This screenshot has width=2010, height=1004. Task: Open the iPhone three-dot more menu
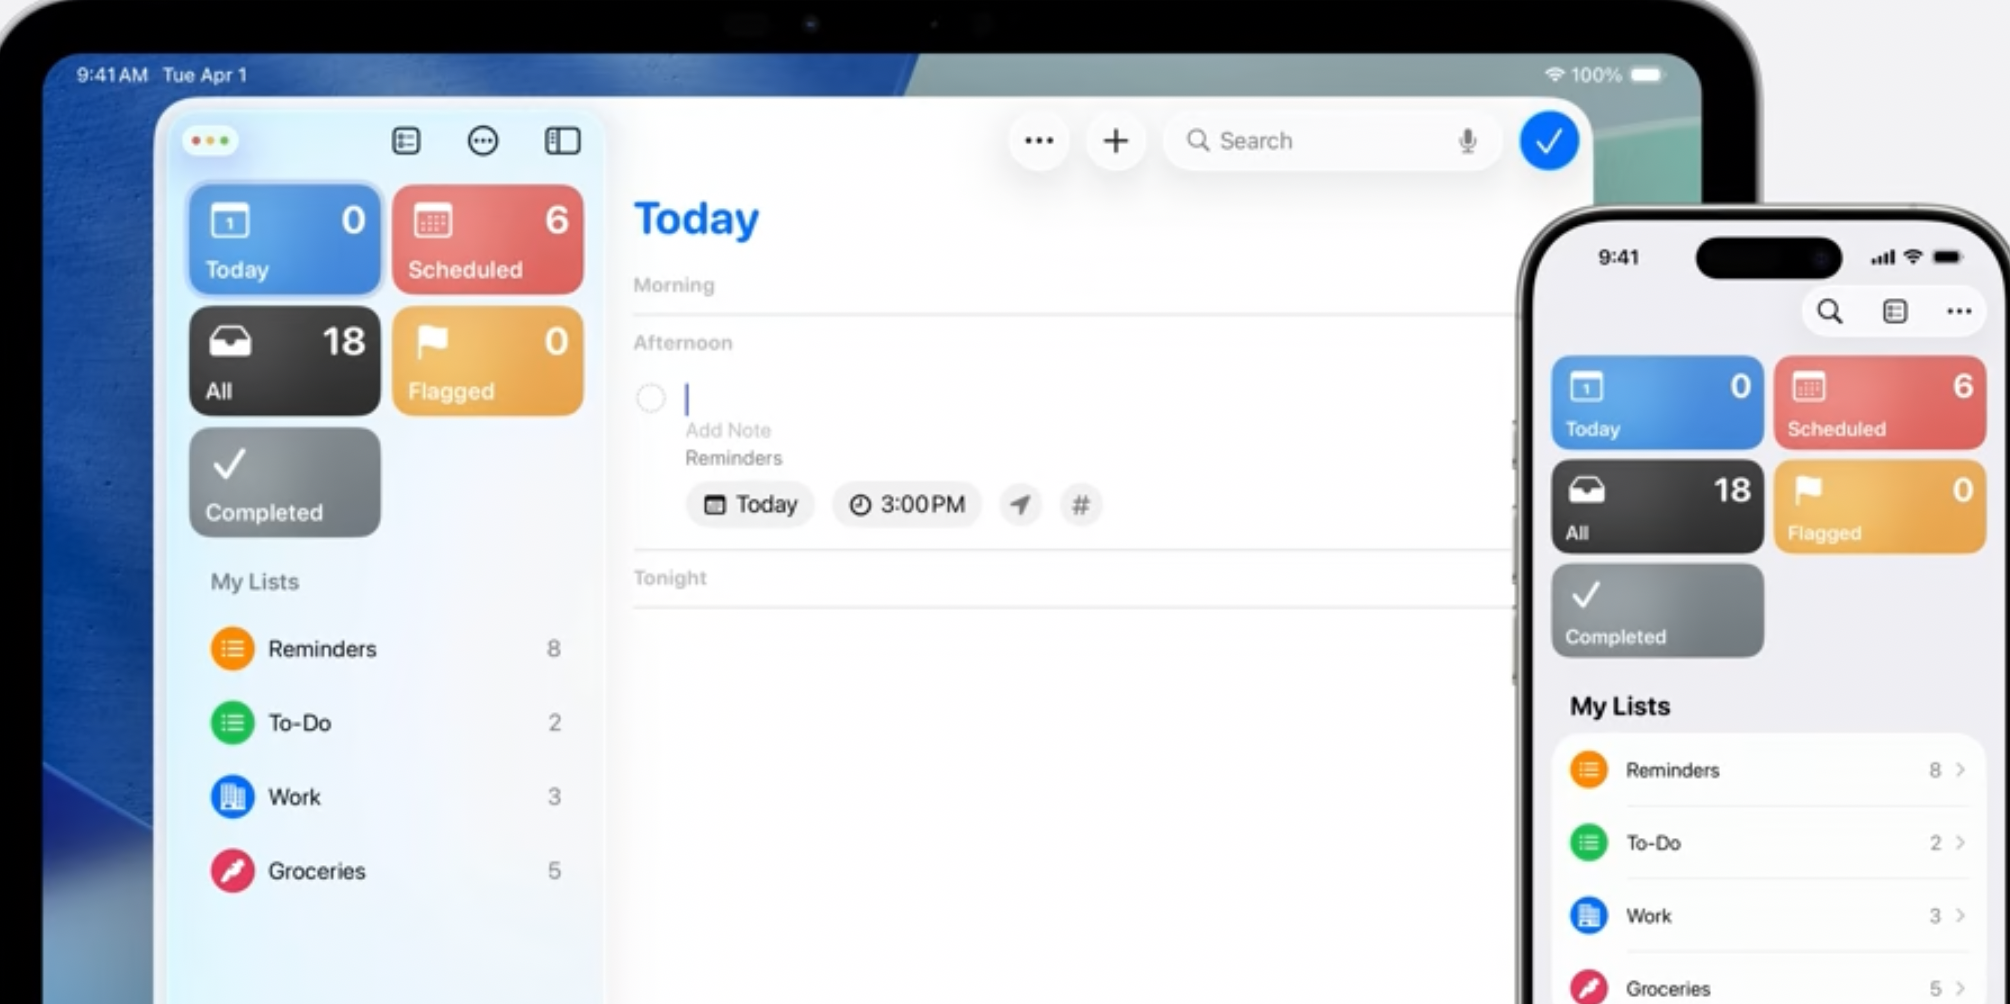1959,312
